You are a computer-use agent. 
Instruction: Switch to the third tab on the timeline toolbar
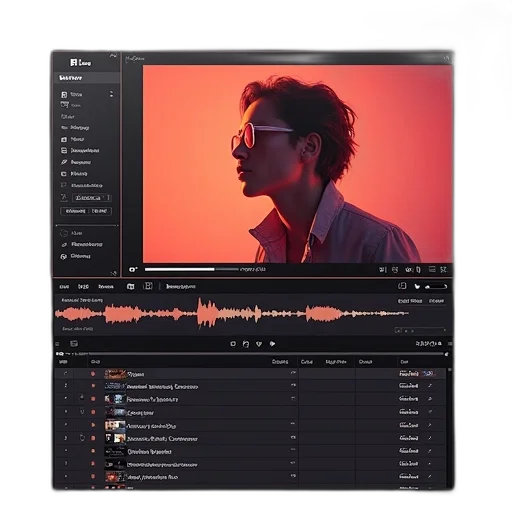pyautogui.click(x=106, y=287)
